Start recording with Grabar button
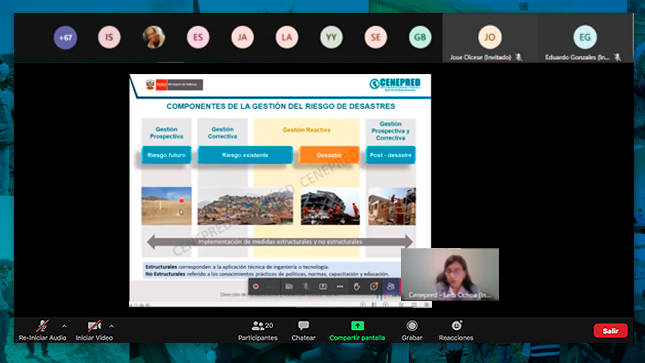Viewport: 645px width, 363px height. tap(412, 330)
